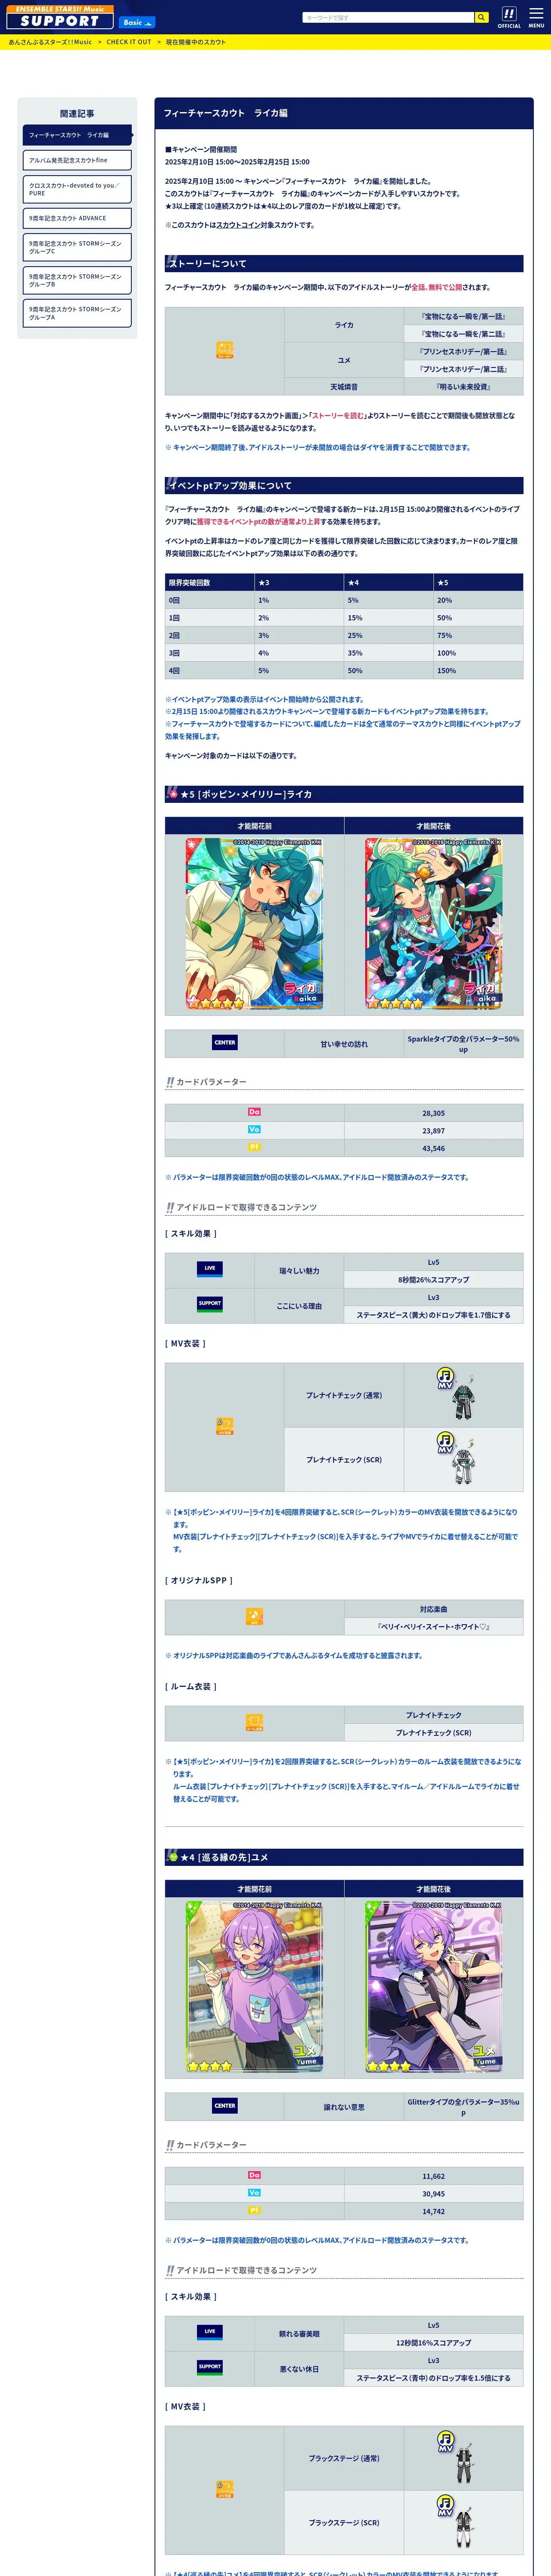
Task: Click the Da parameter badge beside 11,662
Action: (254, 2175)
